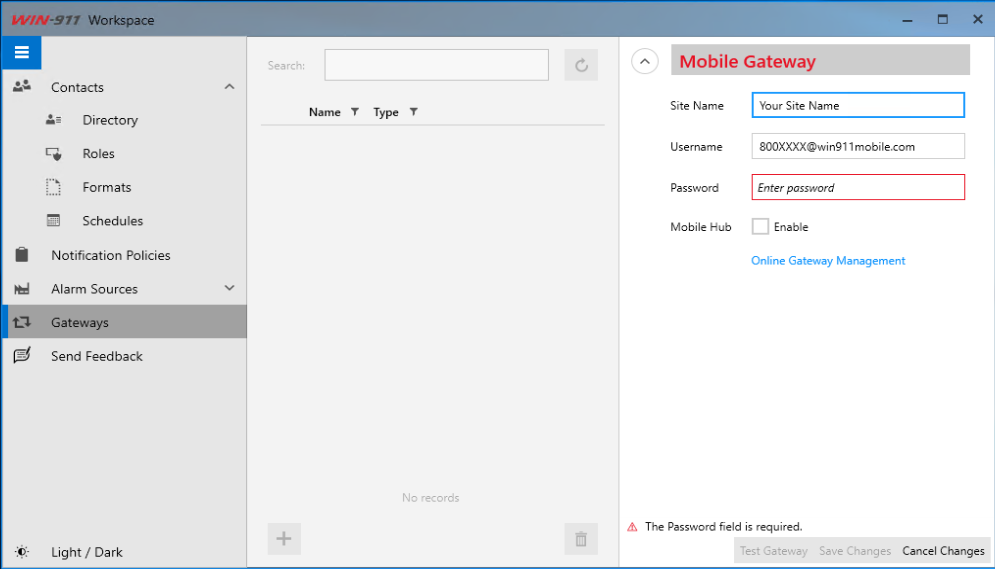Click the Username field

[858, 147]
